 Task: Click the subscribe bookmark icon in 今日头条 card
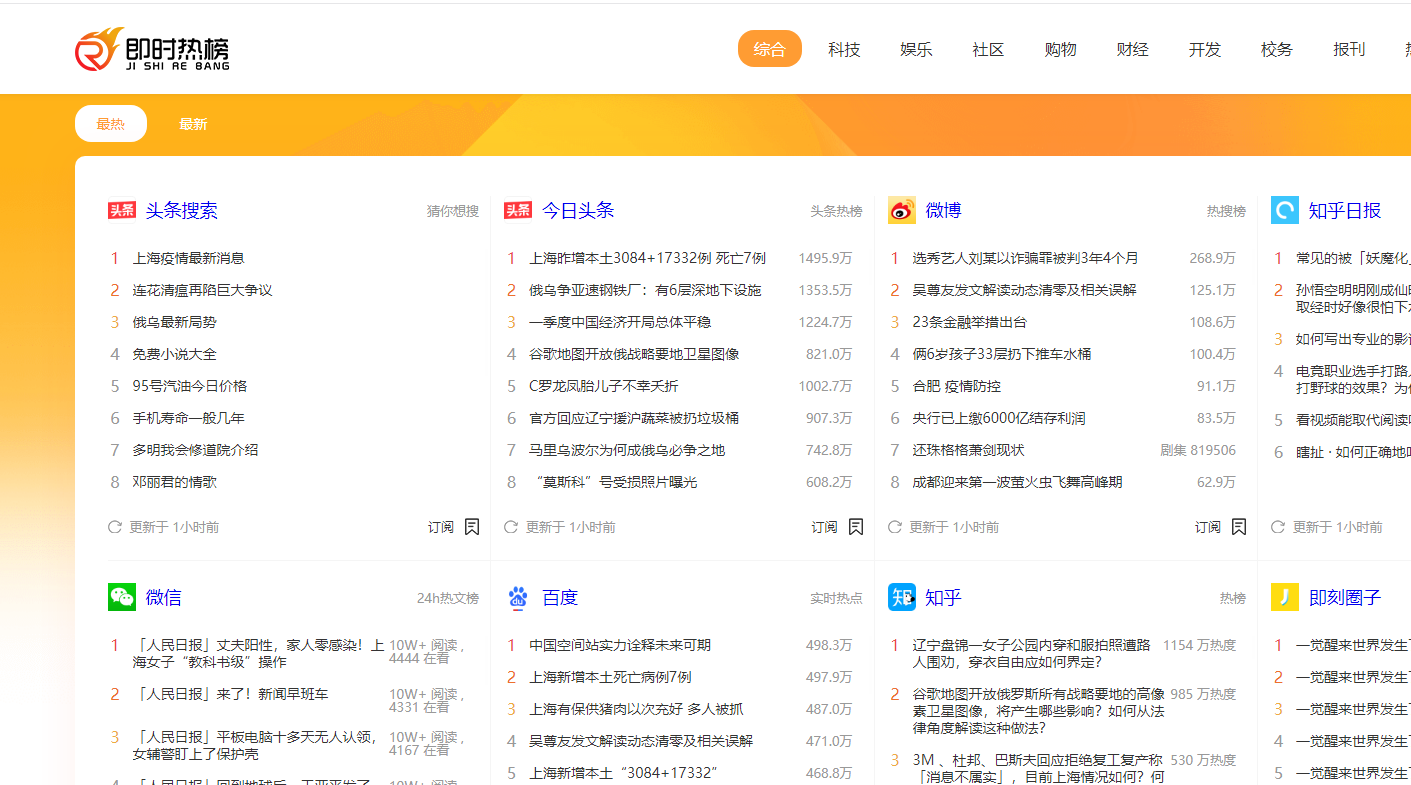[x=856, y=526]
